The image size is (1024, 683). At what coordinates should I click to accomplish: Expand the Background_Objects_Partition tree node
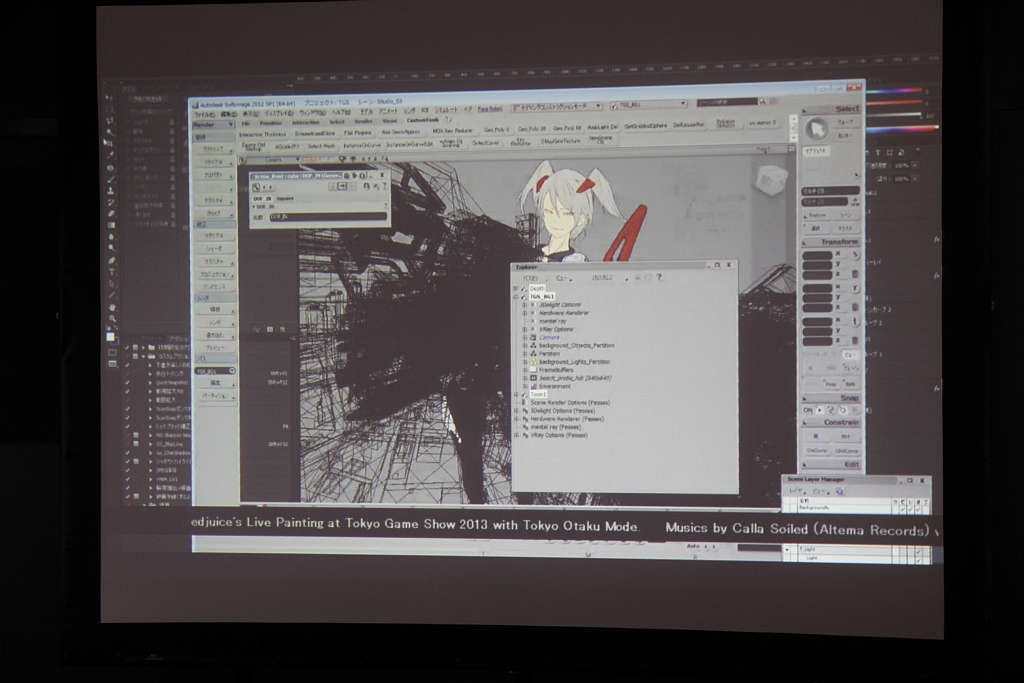pos(524,346)
